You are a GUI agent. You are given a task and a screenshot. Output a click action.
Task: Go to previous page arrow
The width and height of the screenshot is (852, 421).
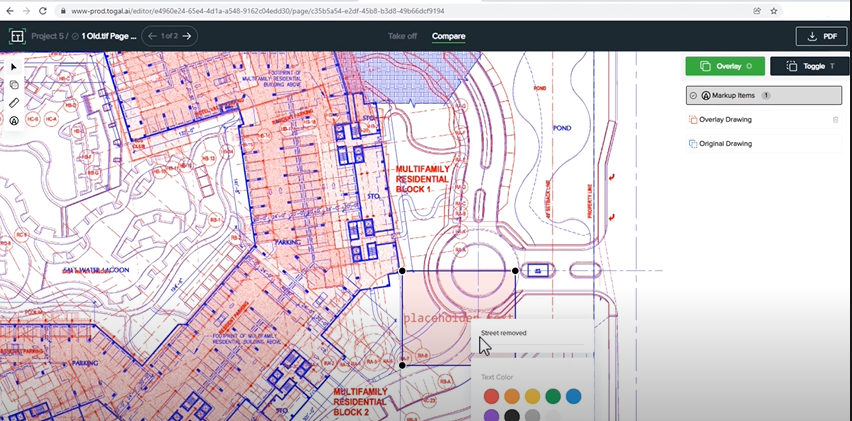click(x=152, y=36)
